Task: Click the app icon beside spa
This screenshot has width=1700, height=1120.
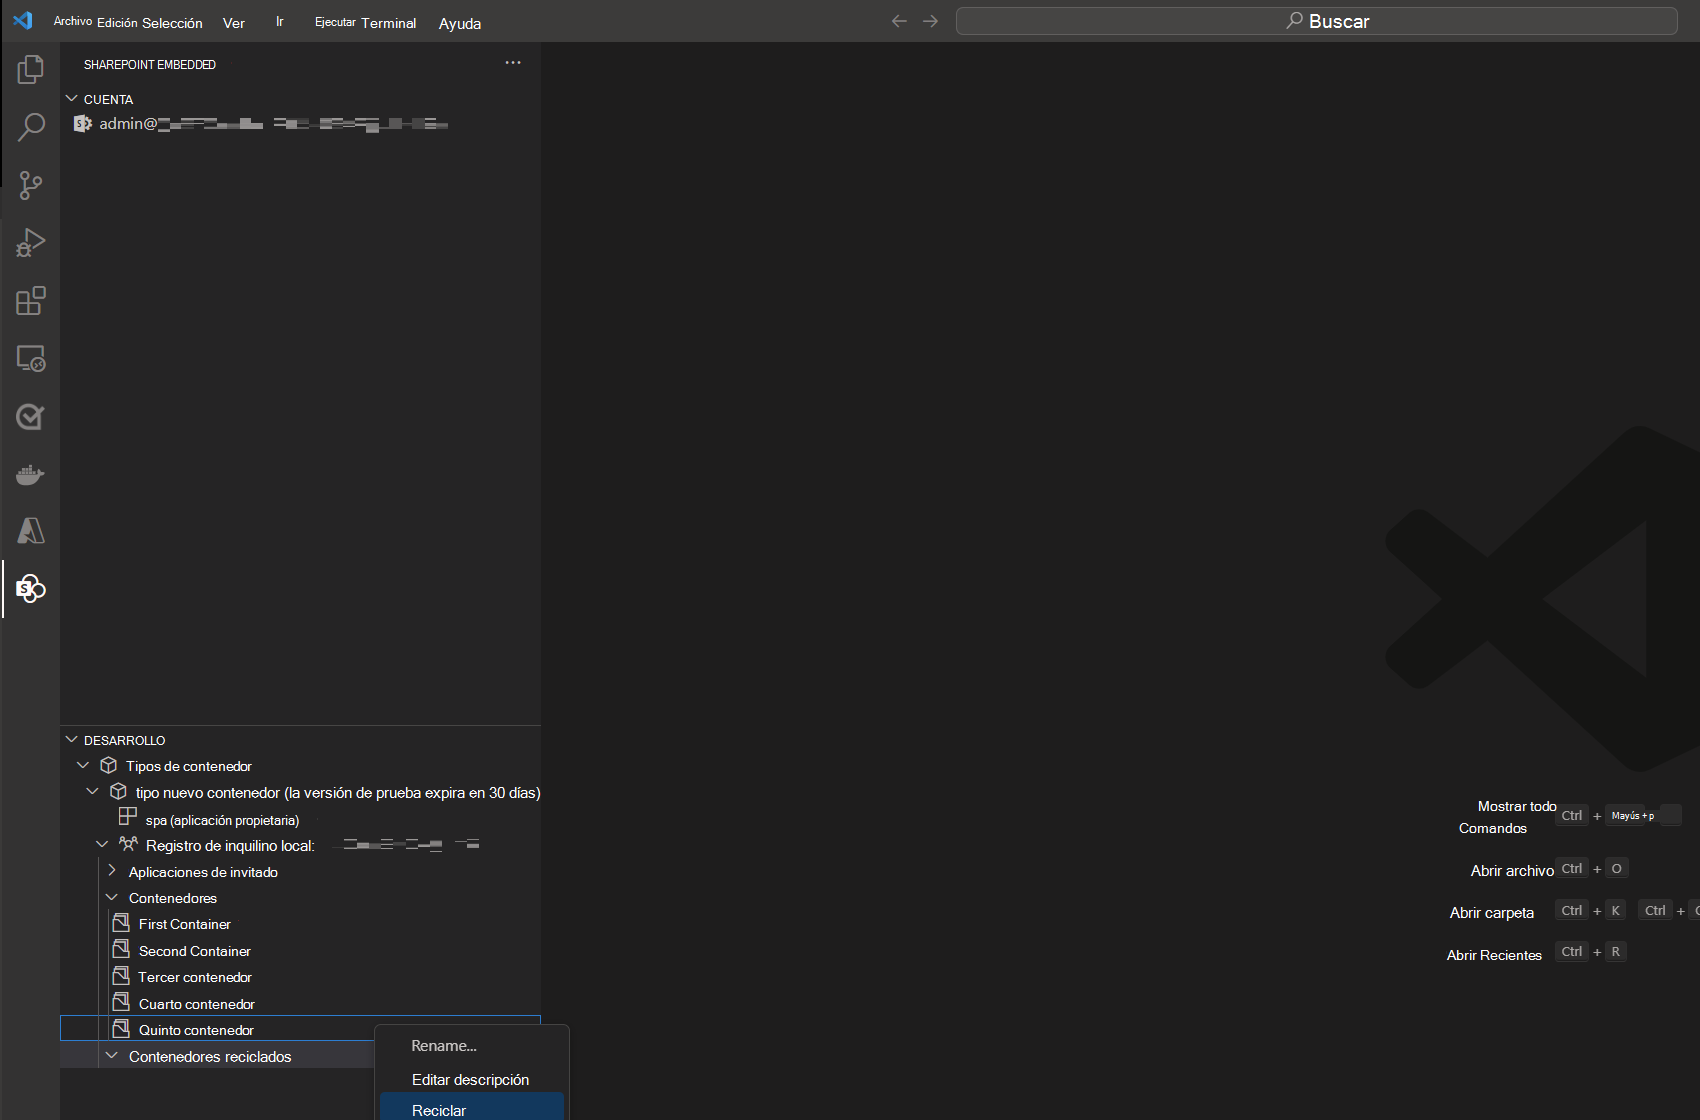Action: (128, 816)
